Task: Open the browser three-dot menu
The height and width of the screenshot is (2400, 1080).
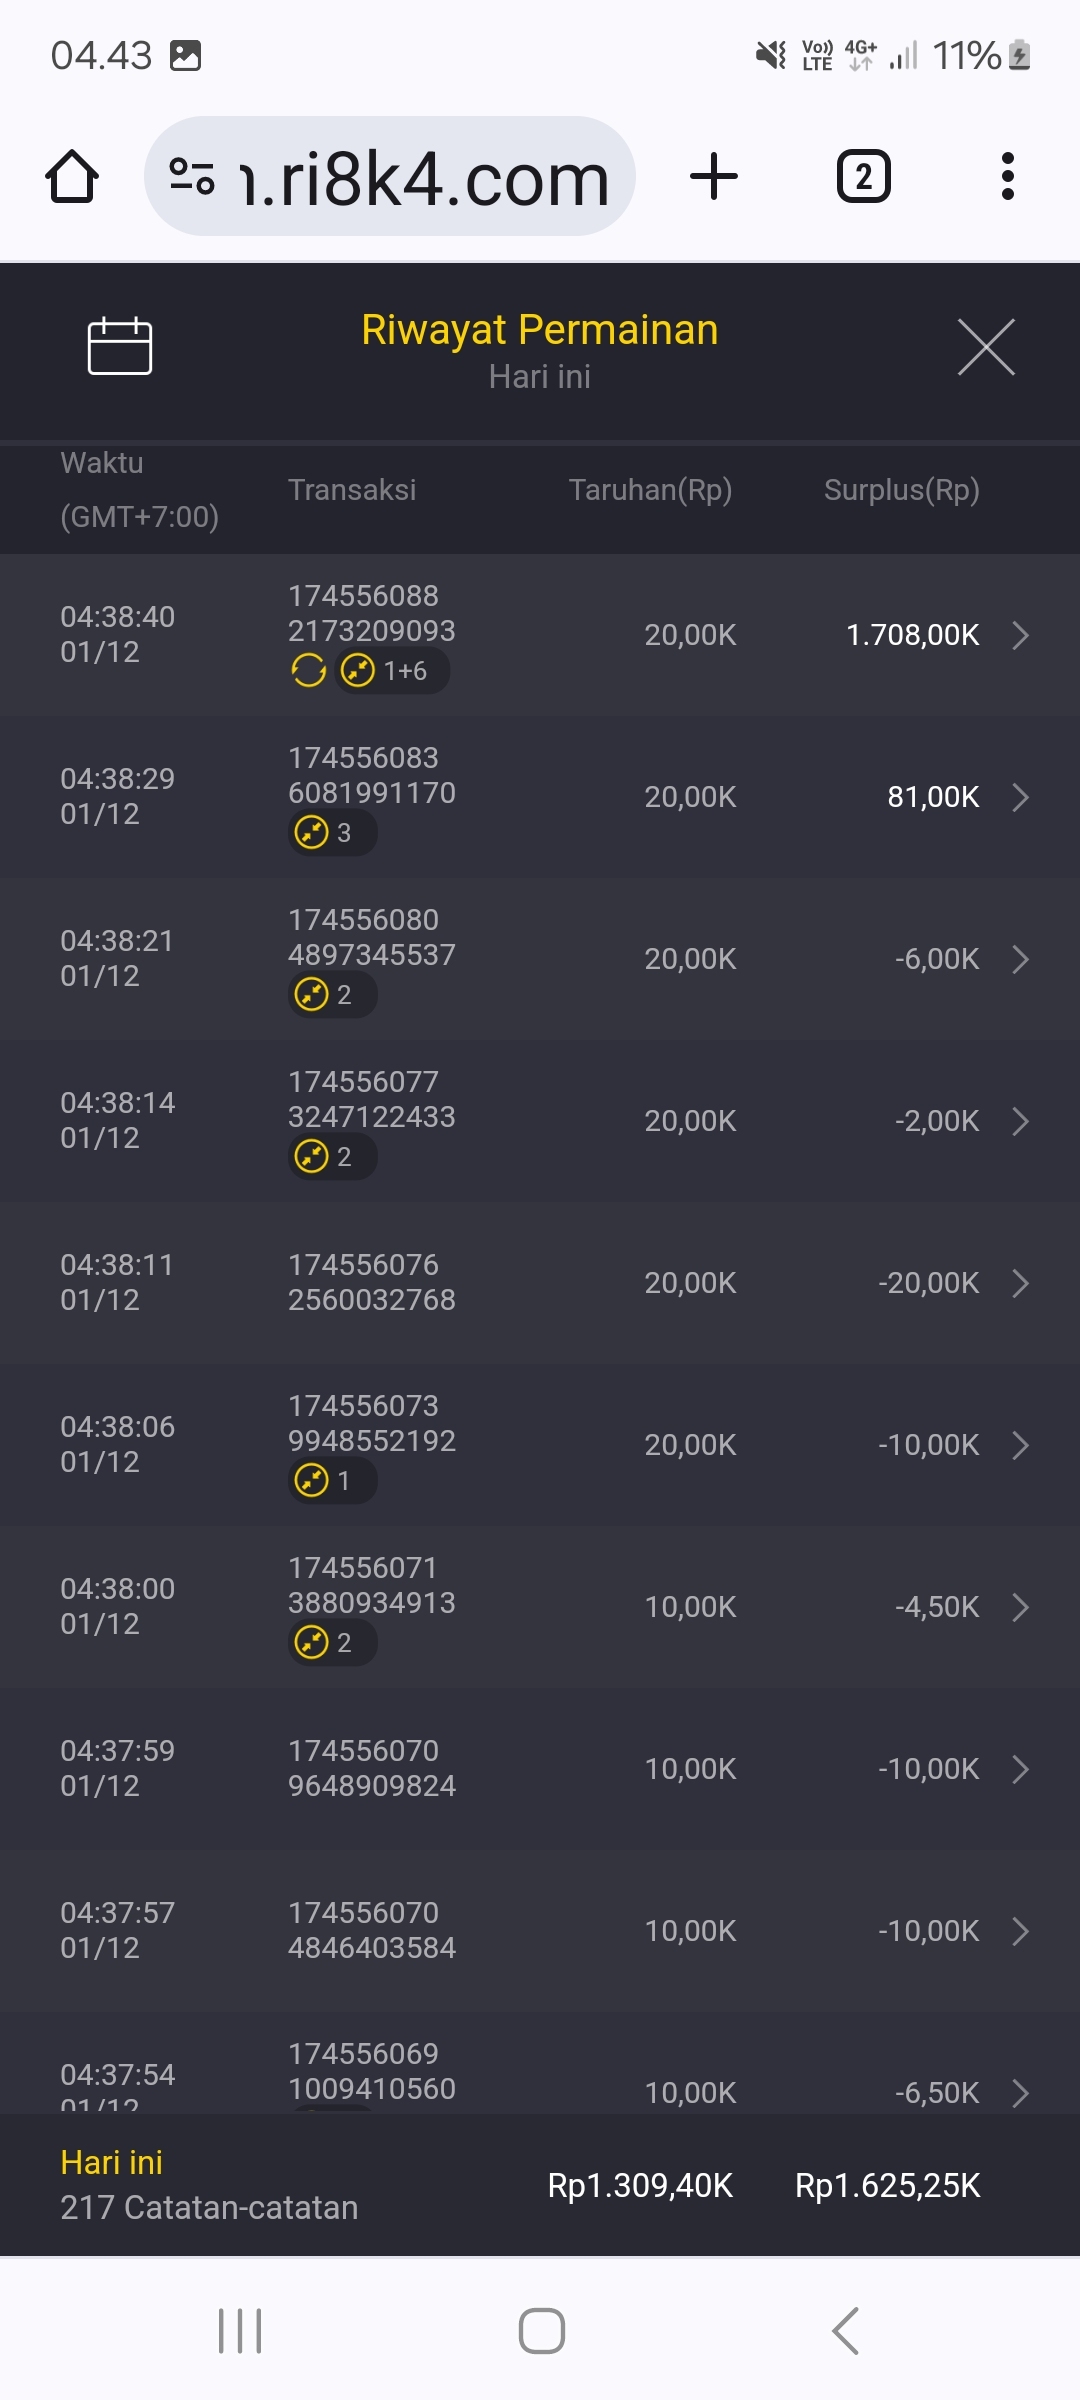Action: pos(1007,177)
